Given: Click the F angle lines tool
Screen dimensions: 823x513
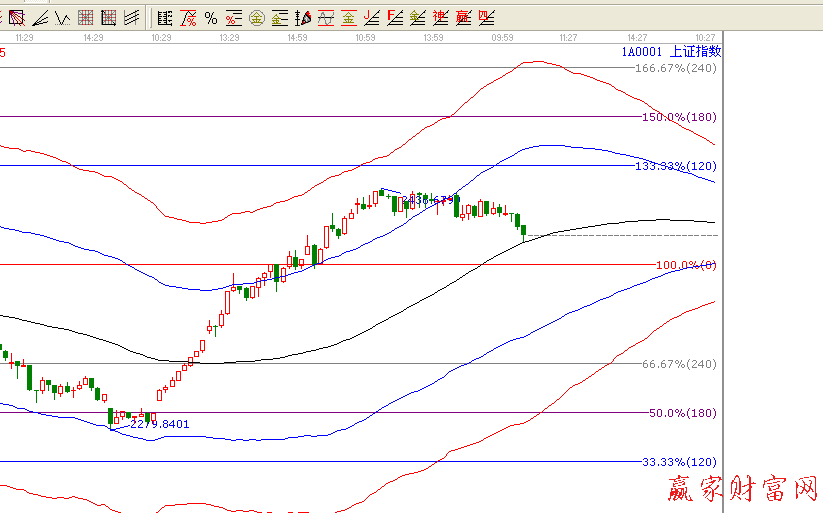Looking at the screenshot, I should [x=394, y=17].
